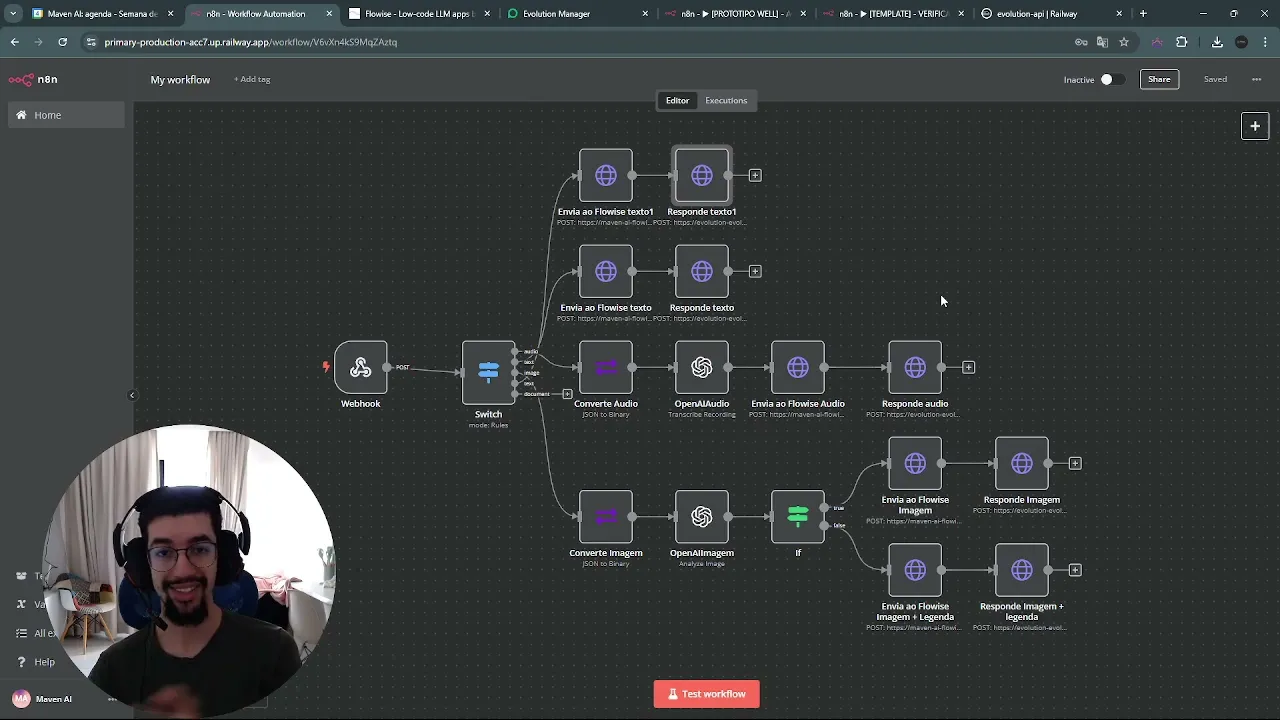Open the Converte Audio node
This screenshot has width=1280, height=720.
[606, 367]
